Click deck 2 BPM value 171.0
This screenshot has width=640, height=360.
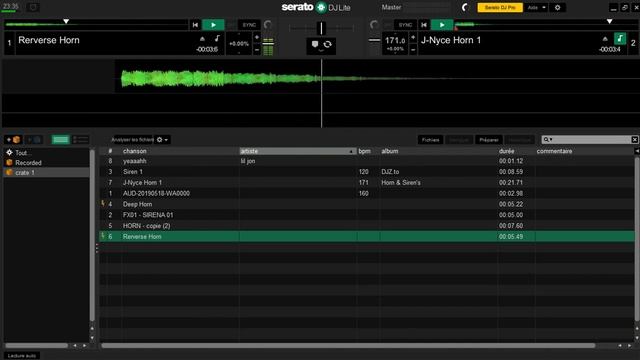(395, 40)
